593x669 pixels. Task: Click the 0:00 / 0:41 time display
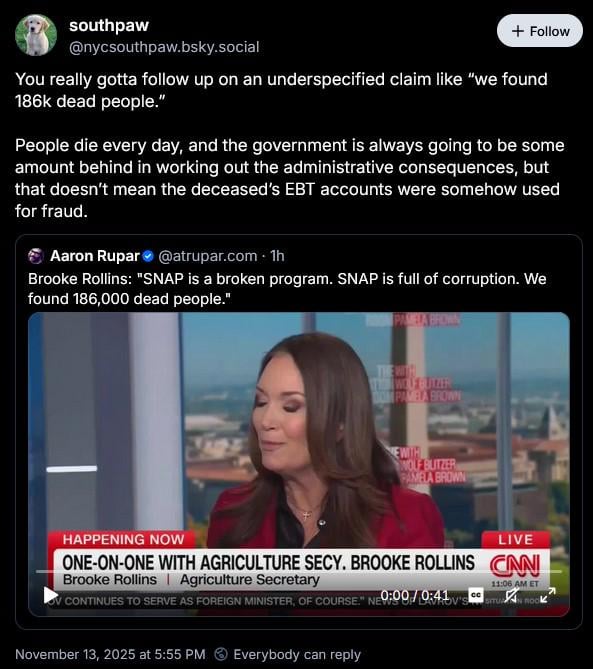(414, 595)
